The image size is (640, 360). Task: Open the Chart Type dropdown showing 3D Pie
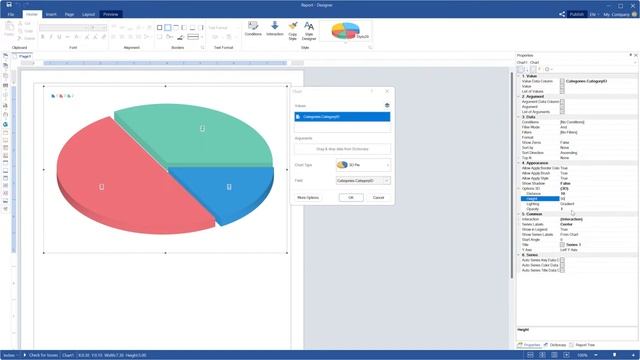[x=363, y=165]
